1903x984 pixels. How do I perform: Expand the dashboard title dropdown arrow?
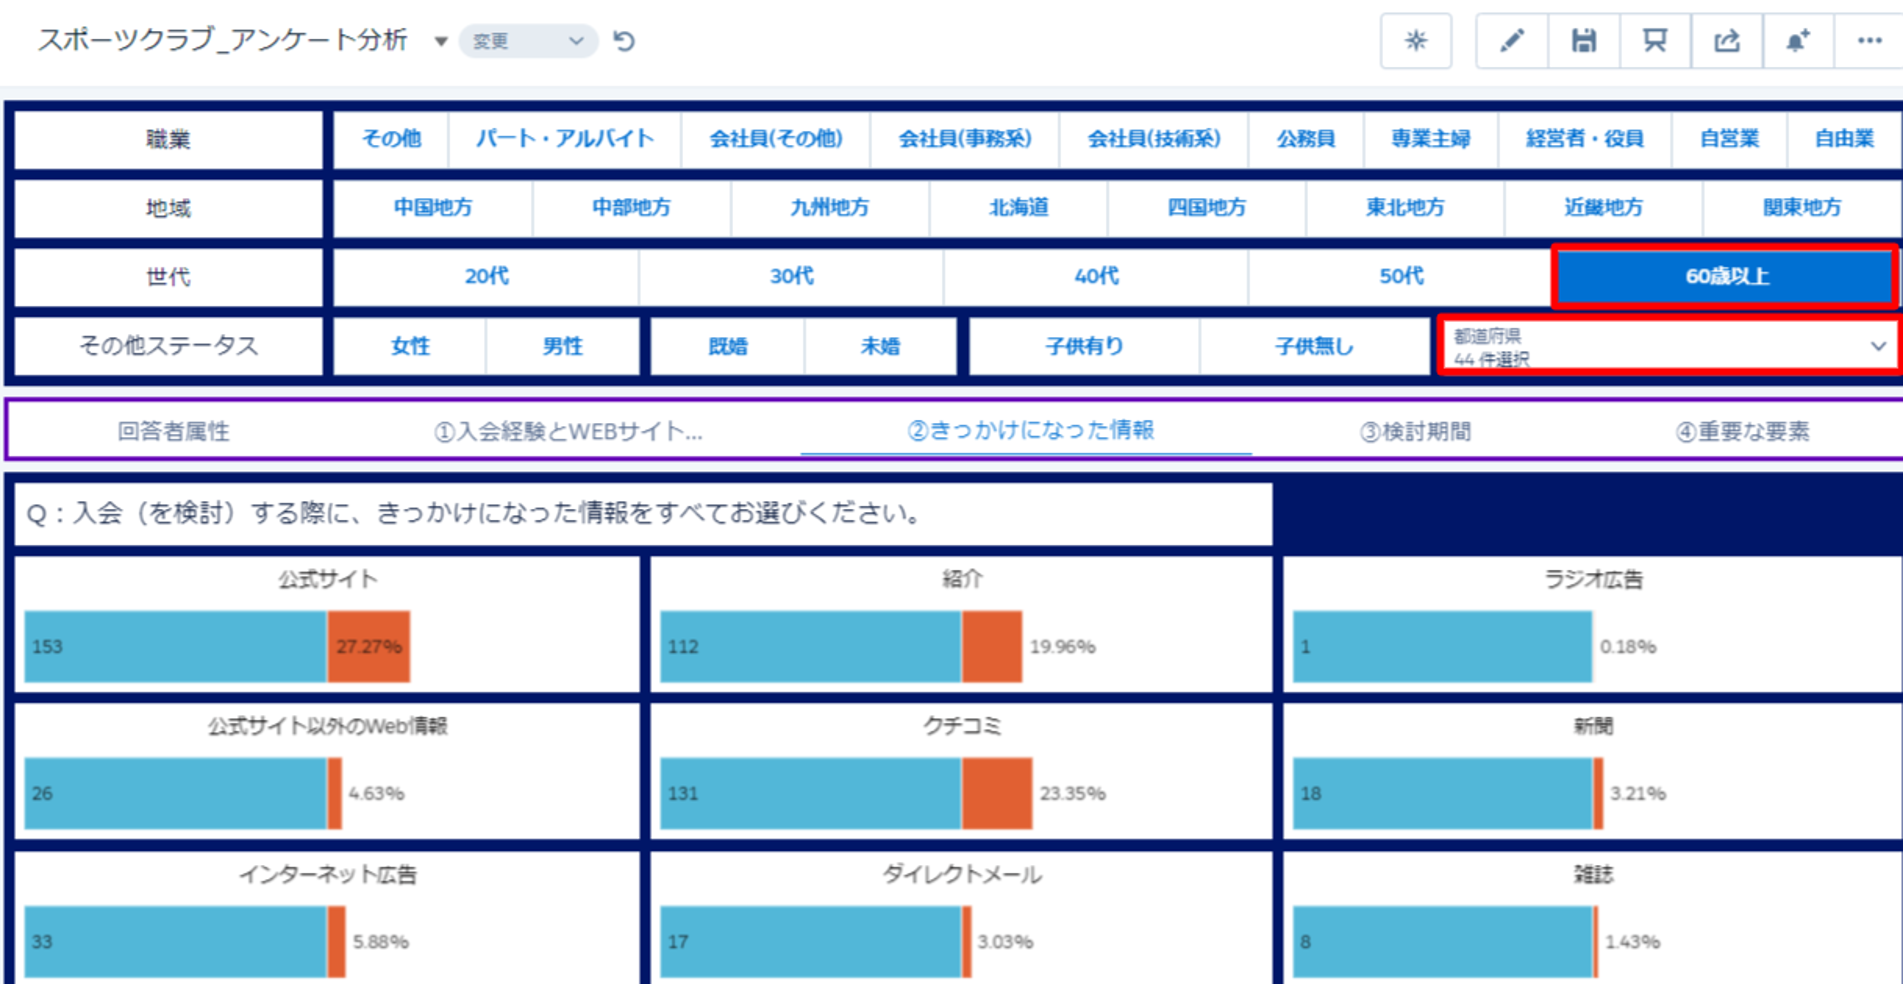(x=440, y=41)
